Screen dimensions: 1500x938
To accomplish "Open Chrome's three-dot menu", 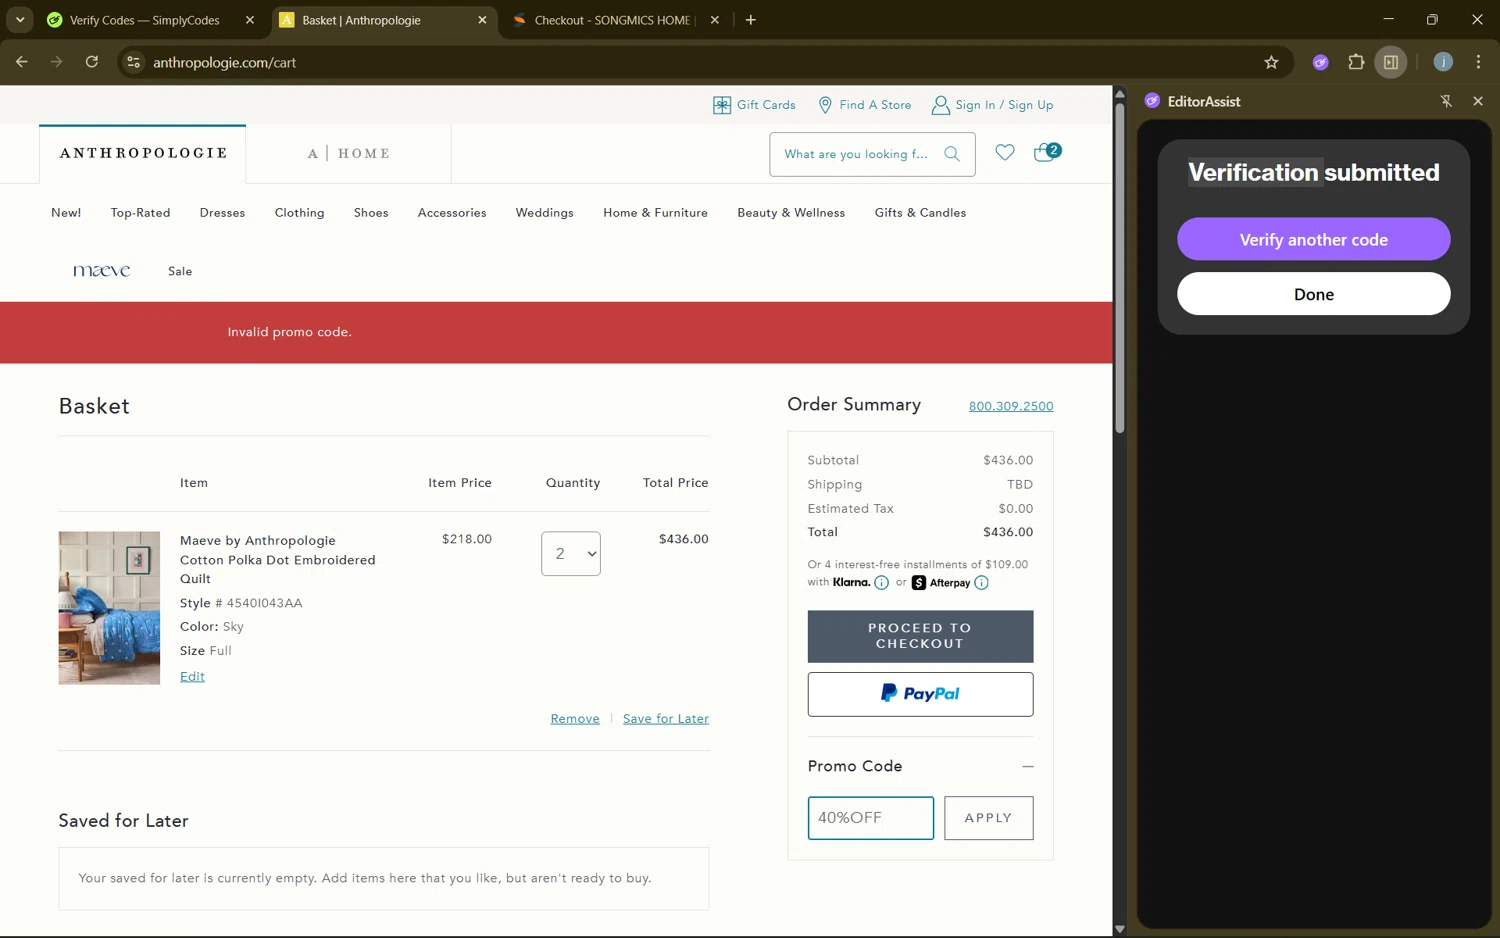I will click(x=1478, y=62).
